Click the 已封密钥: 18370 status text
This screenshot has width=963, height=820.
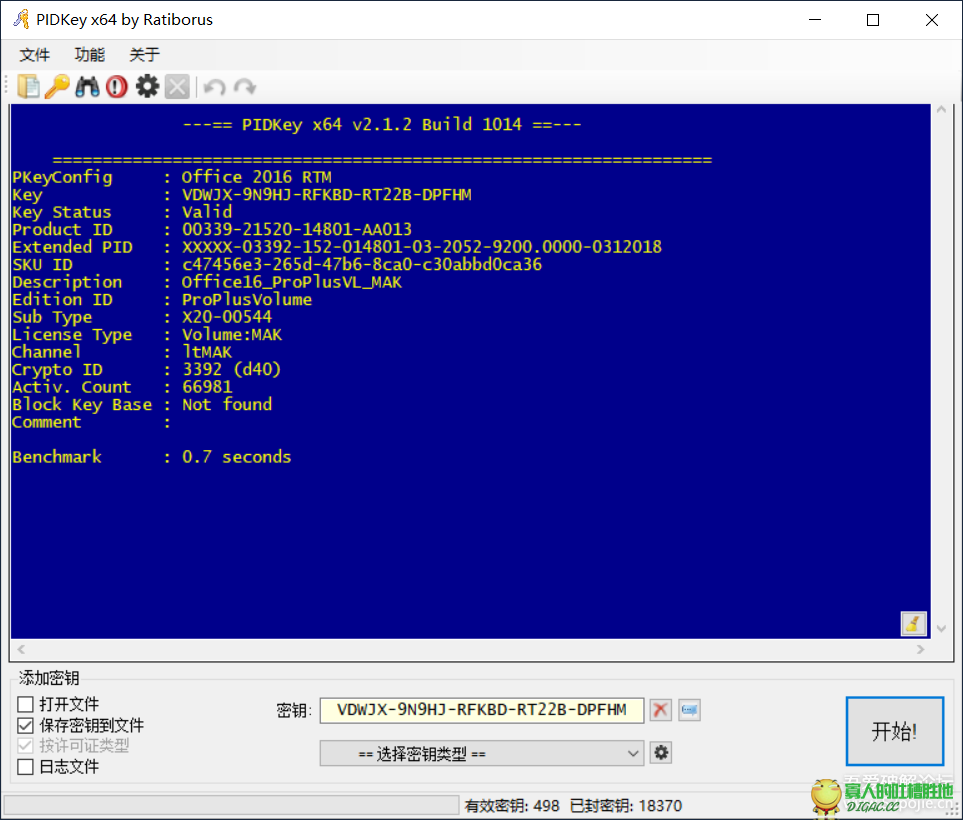[x=626, y=805]
